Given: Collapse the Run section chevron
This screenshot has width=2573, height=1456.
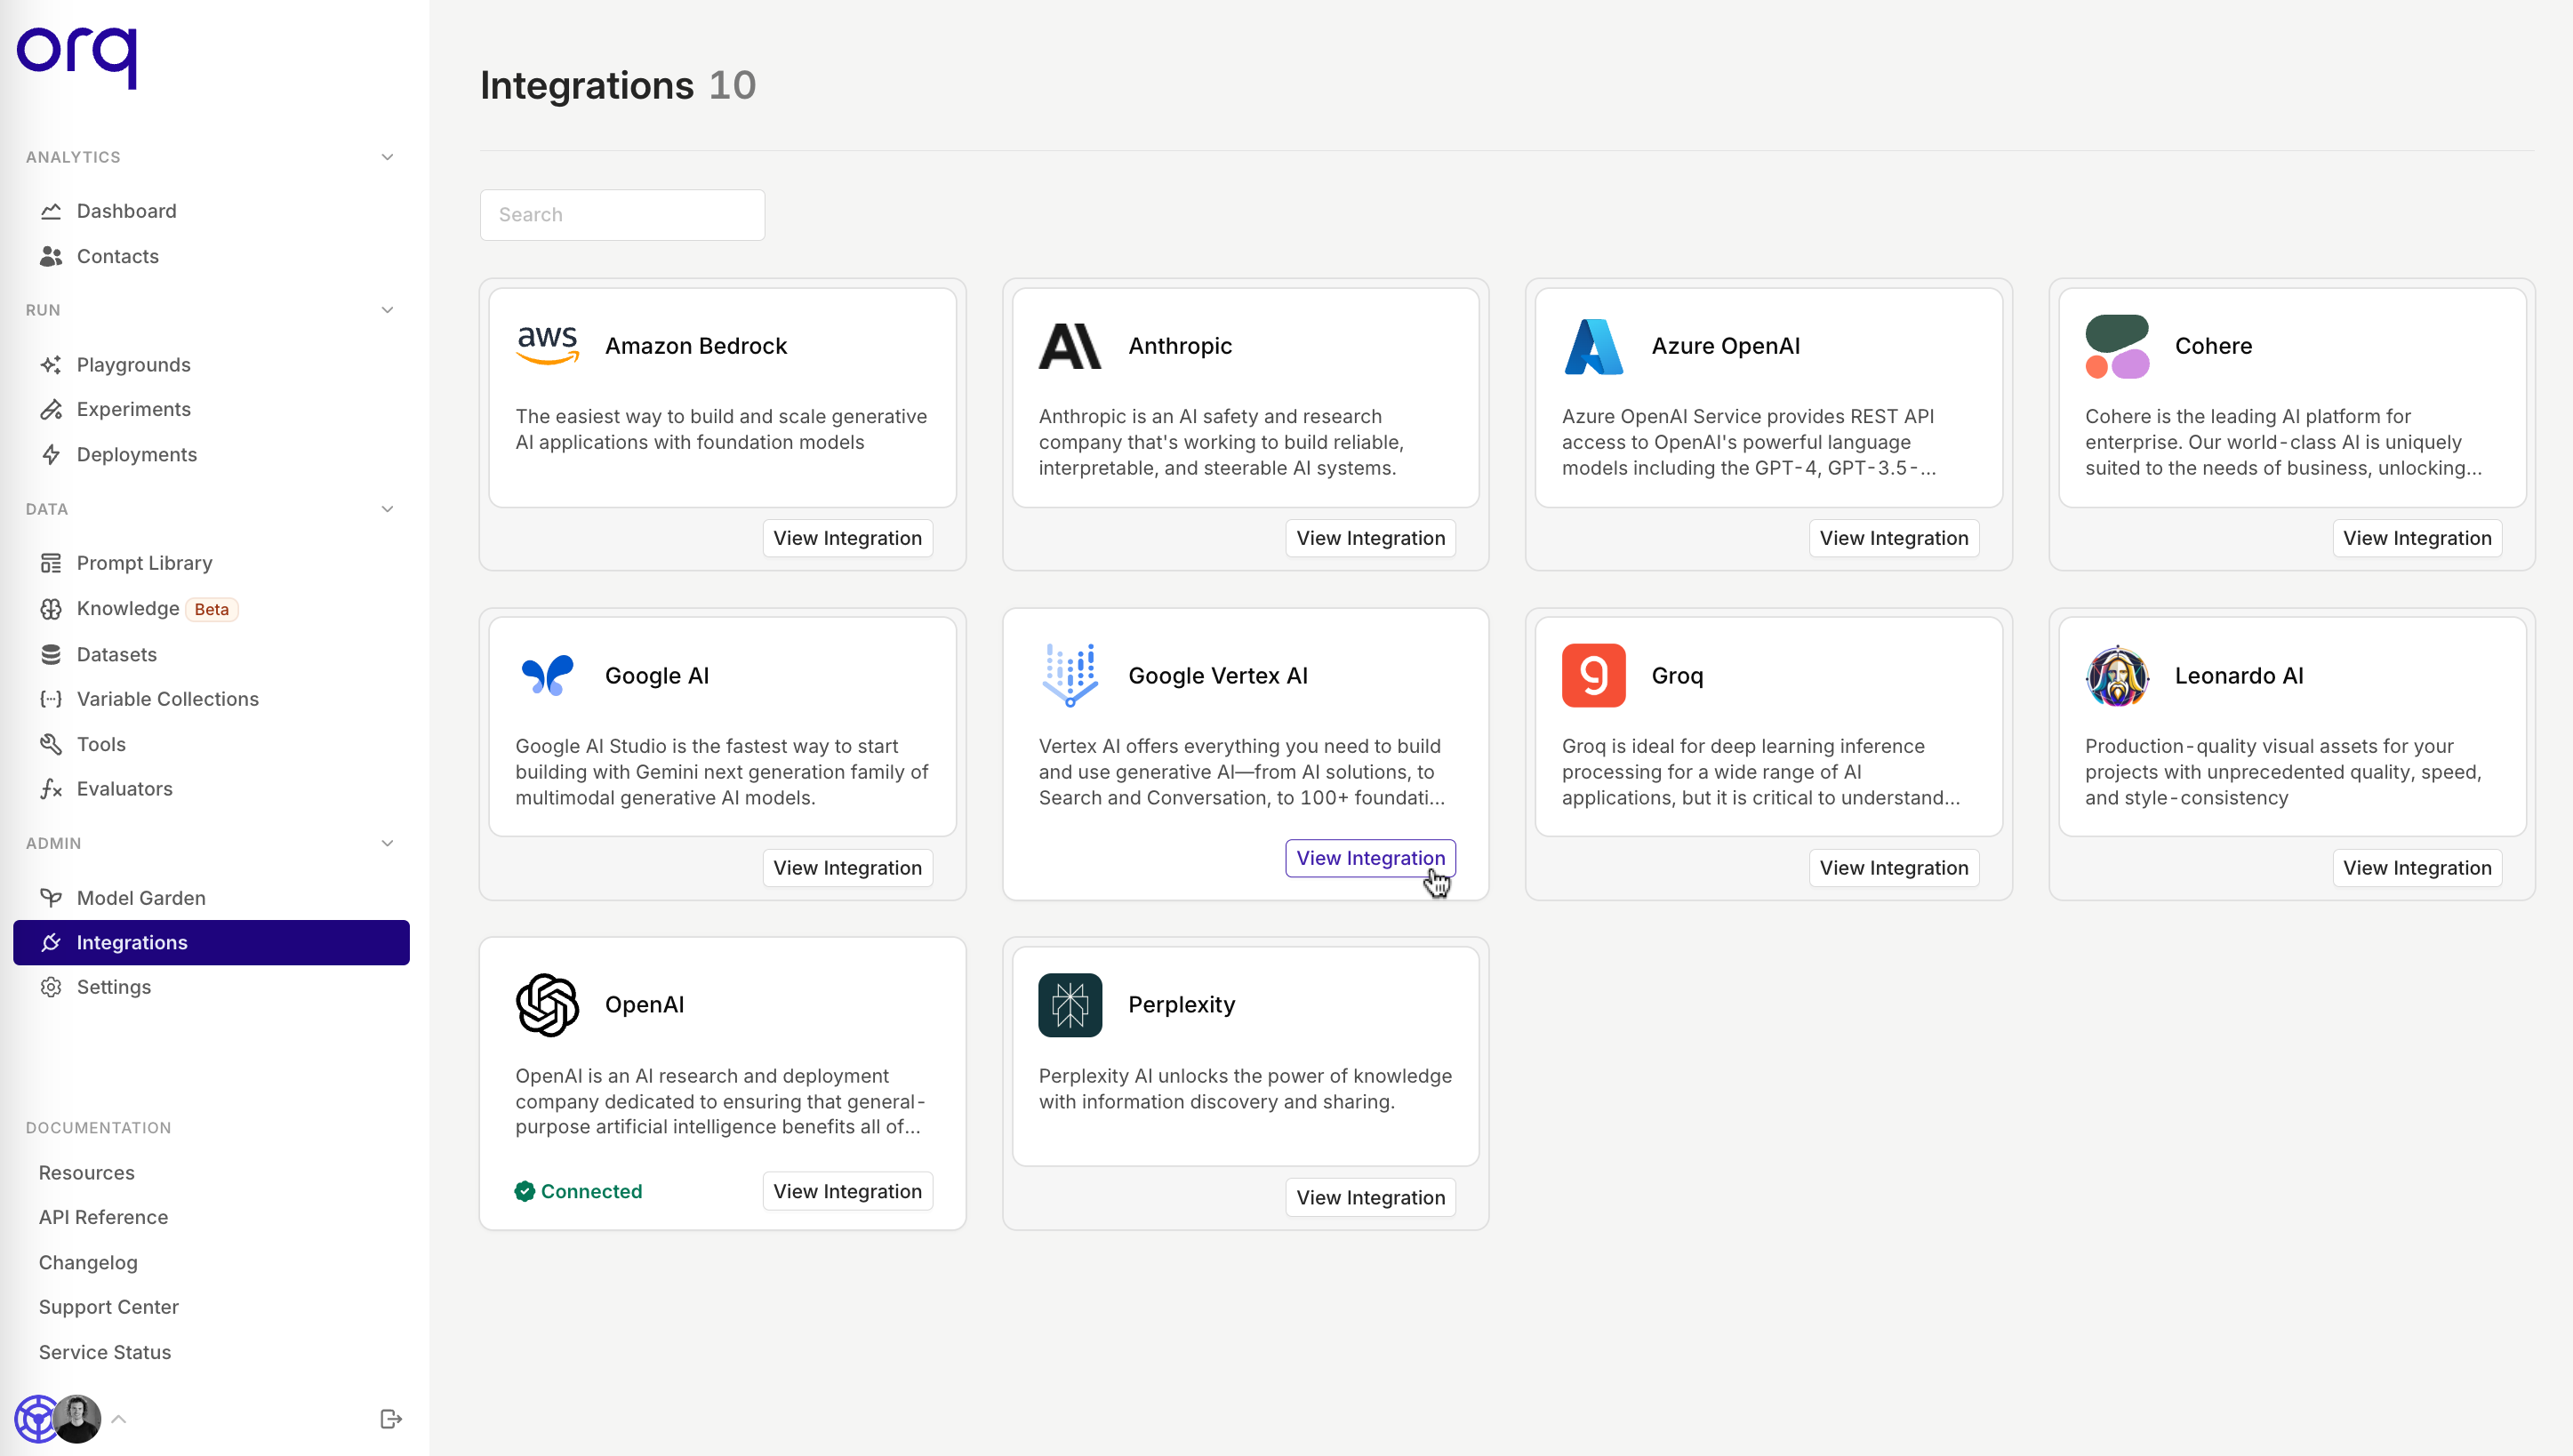Looking at the screenshot, I should [x=388, y=310].
